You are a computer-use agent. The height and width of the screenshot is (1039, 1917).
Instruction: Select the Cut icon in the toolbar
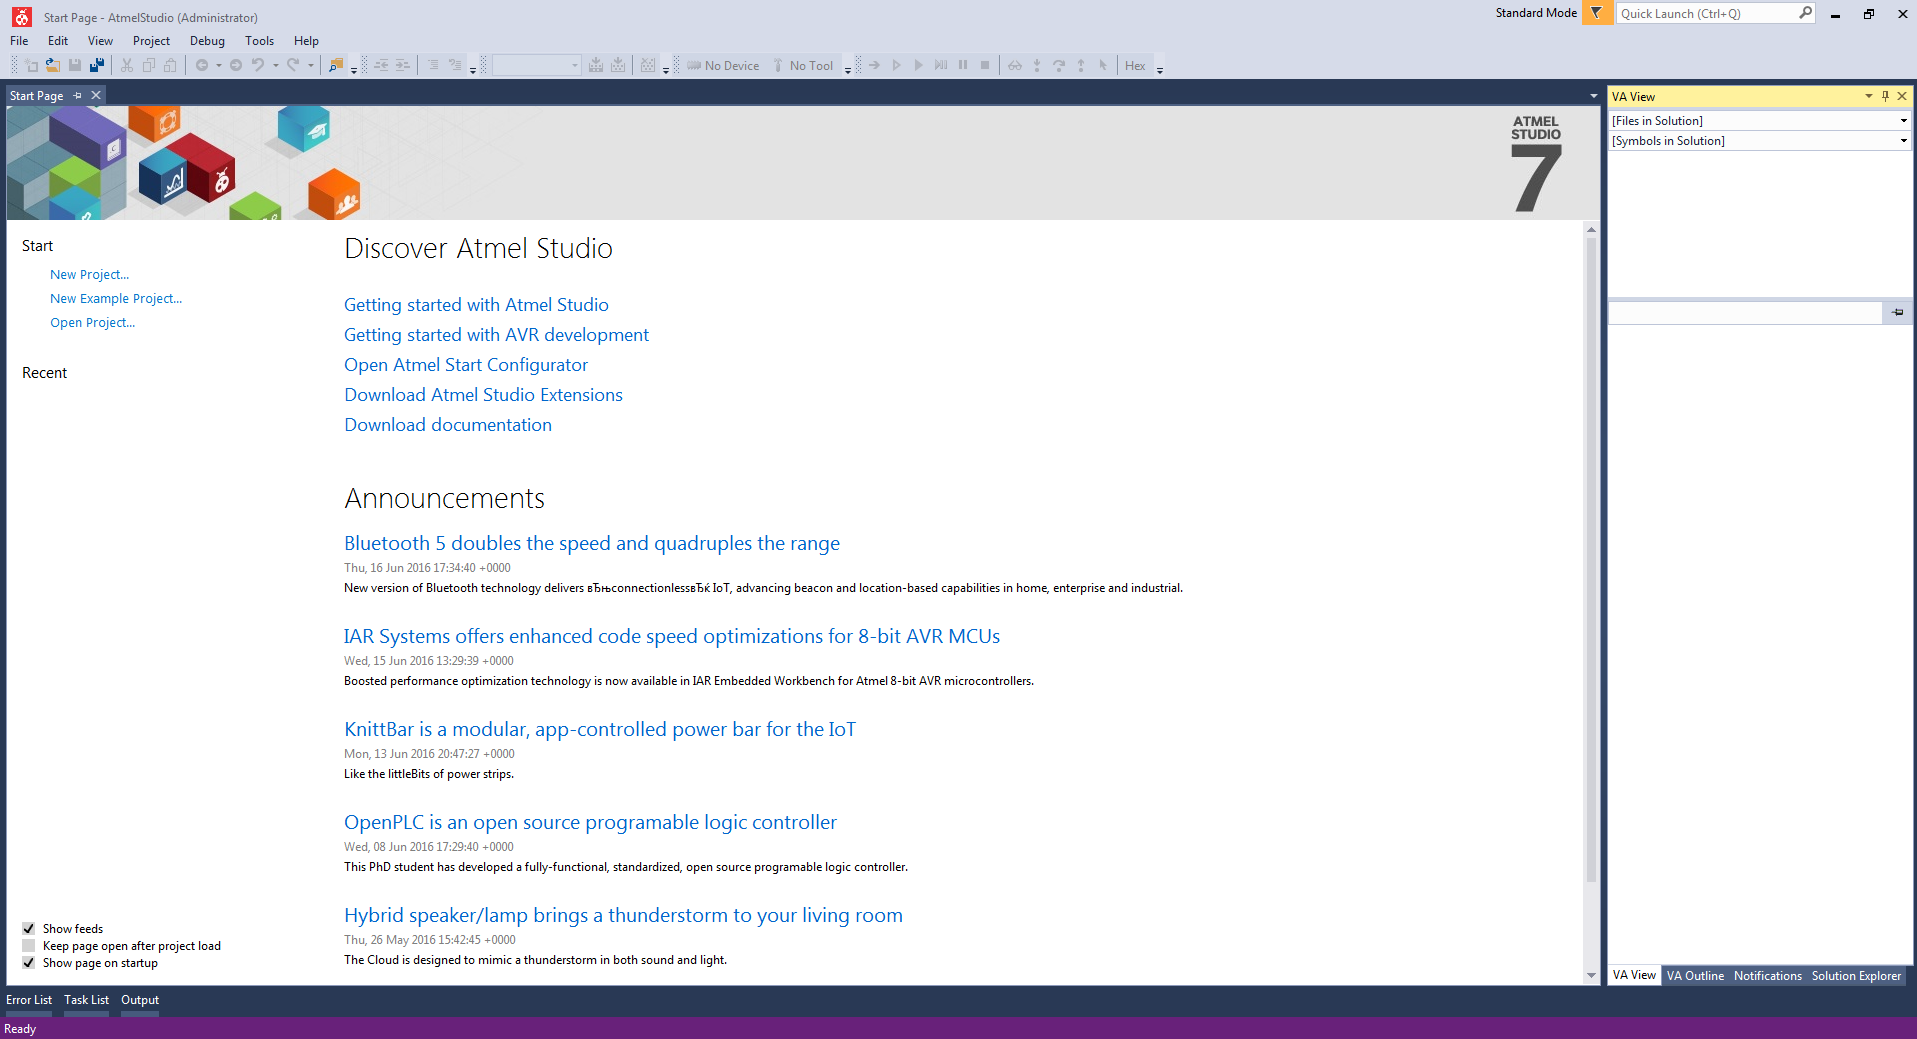pyautogui.click(x=127, y=65)
